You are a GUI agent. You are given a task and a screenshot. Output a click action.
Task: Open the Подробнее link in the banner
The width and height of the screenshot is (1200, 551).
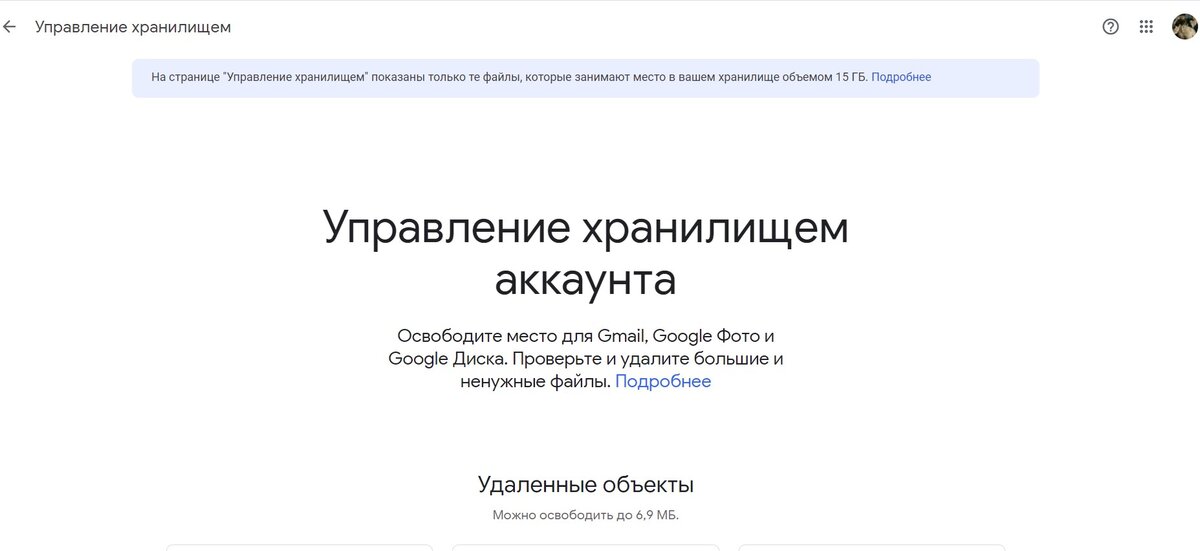tap(901, 77)
